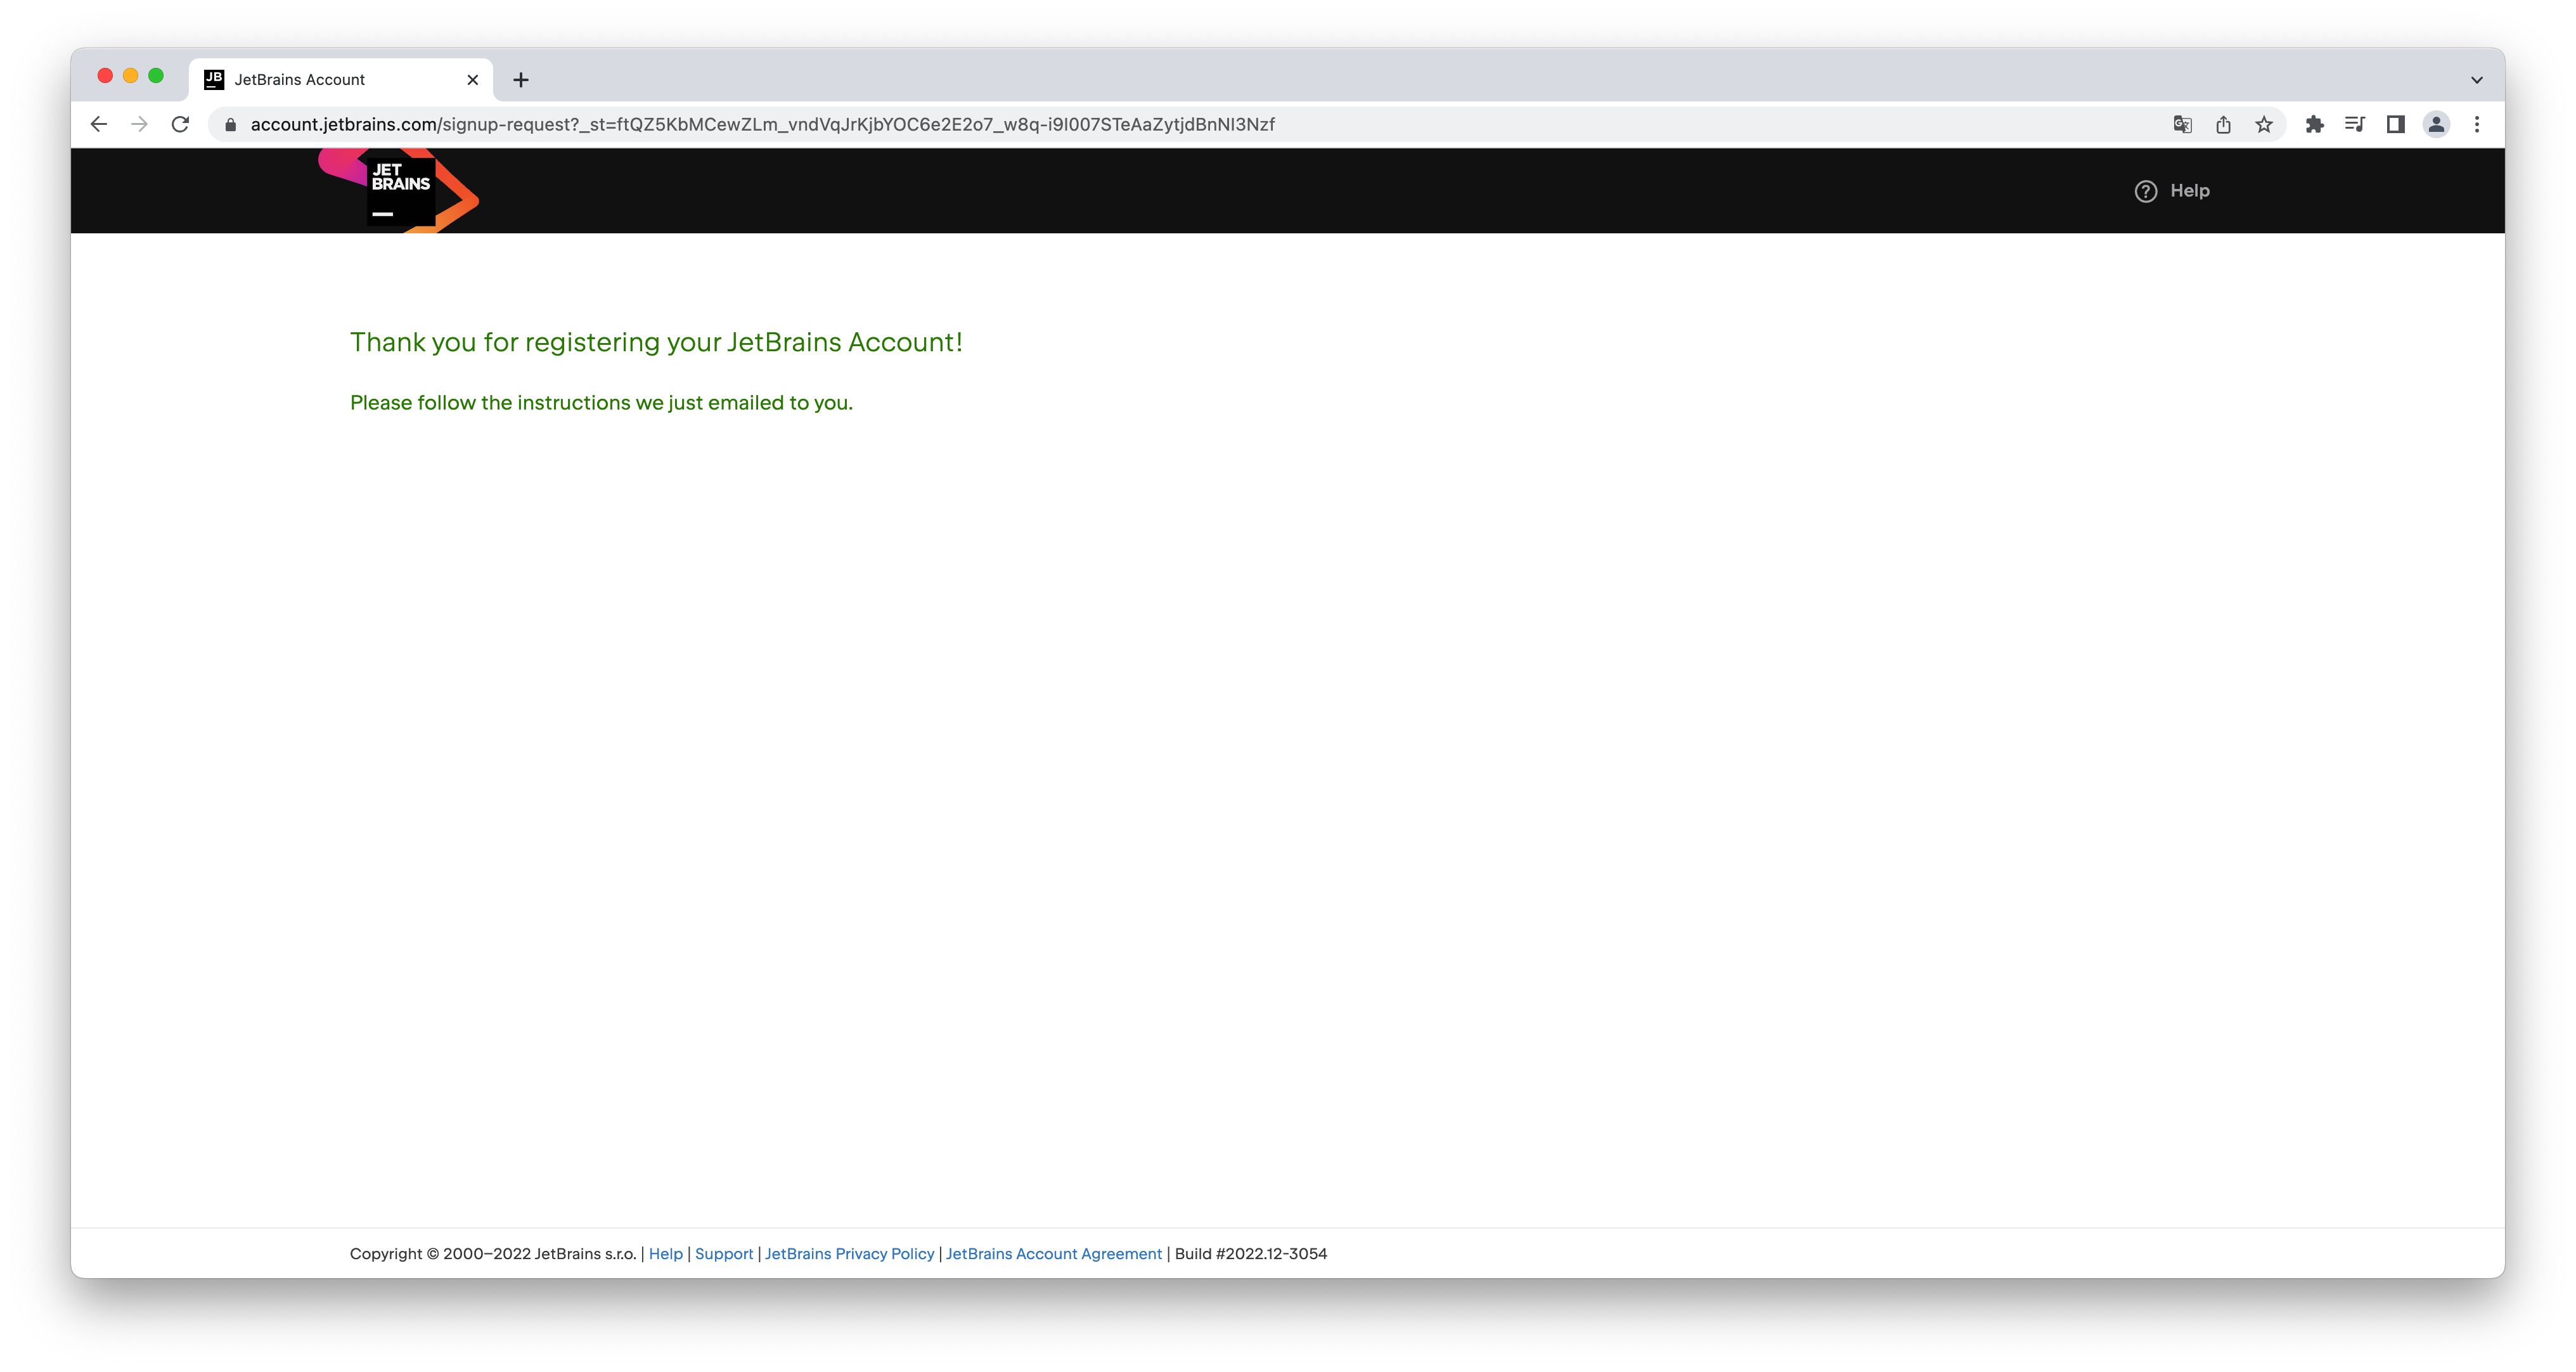Open media control playlist icon
Screen dimensions: 2576x1372
[2355, 124]
